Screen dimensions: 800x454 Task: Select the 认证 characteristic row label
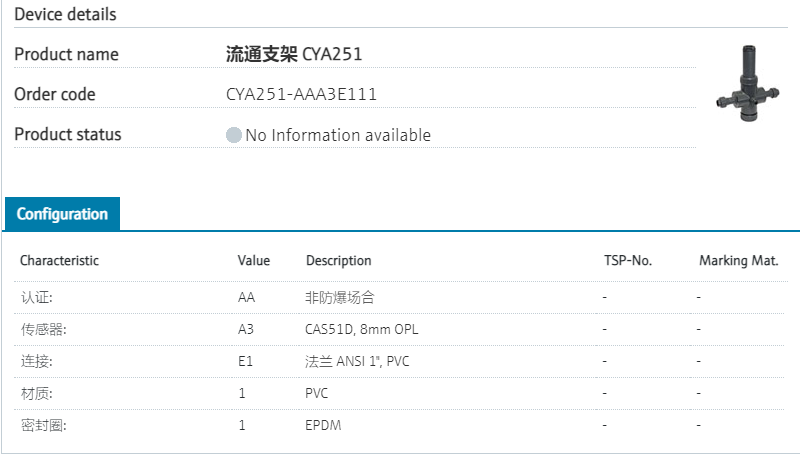tap(37, 297)
